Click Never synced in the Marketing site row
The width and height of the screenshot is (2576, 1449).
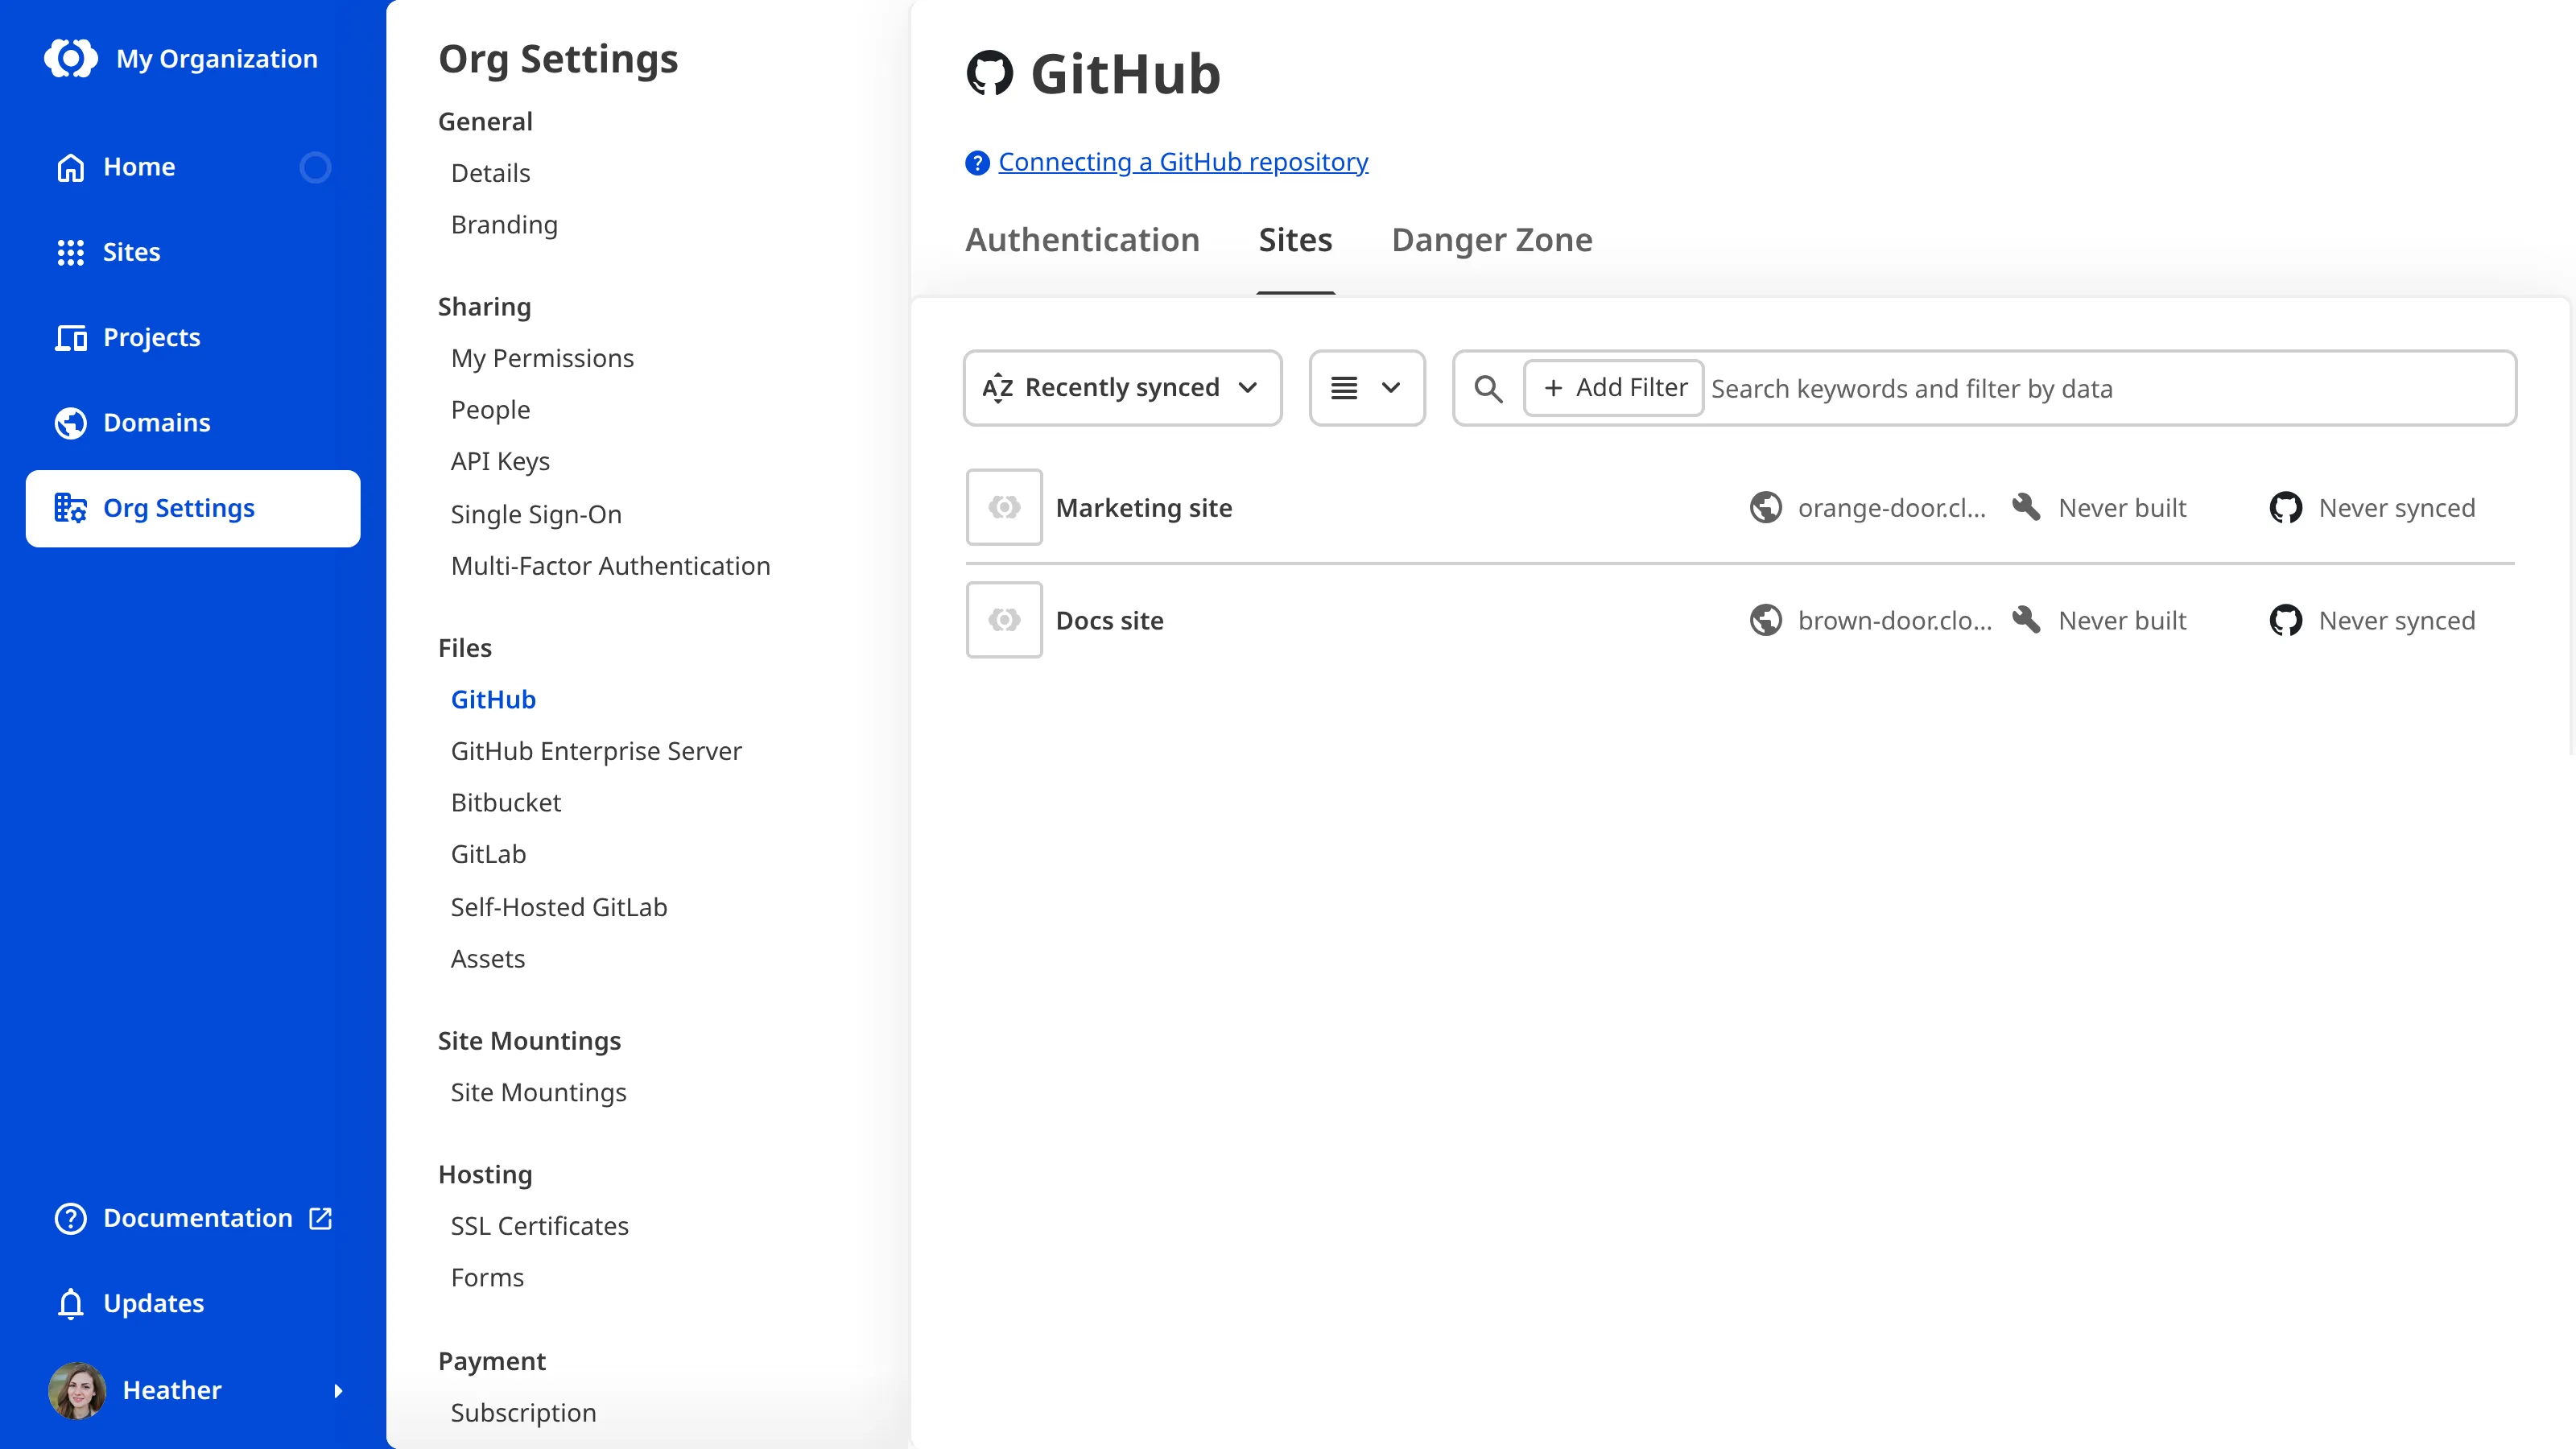coord(2397,508)
